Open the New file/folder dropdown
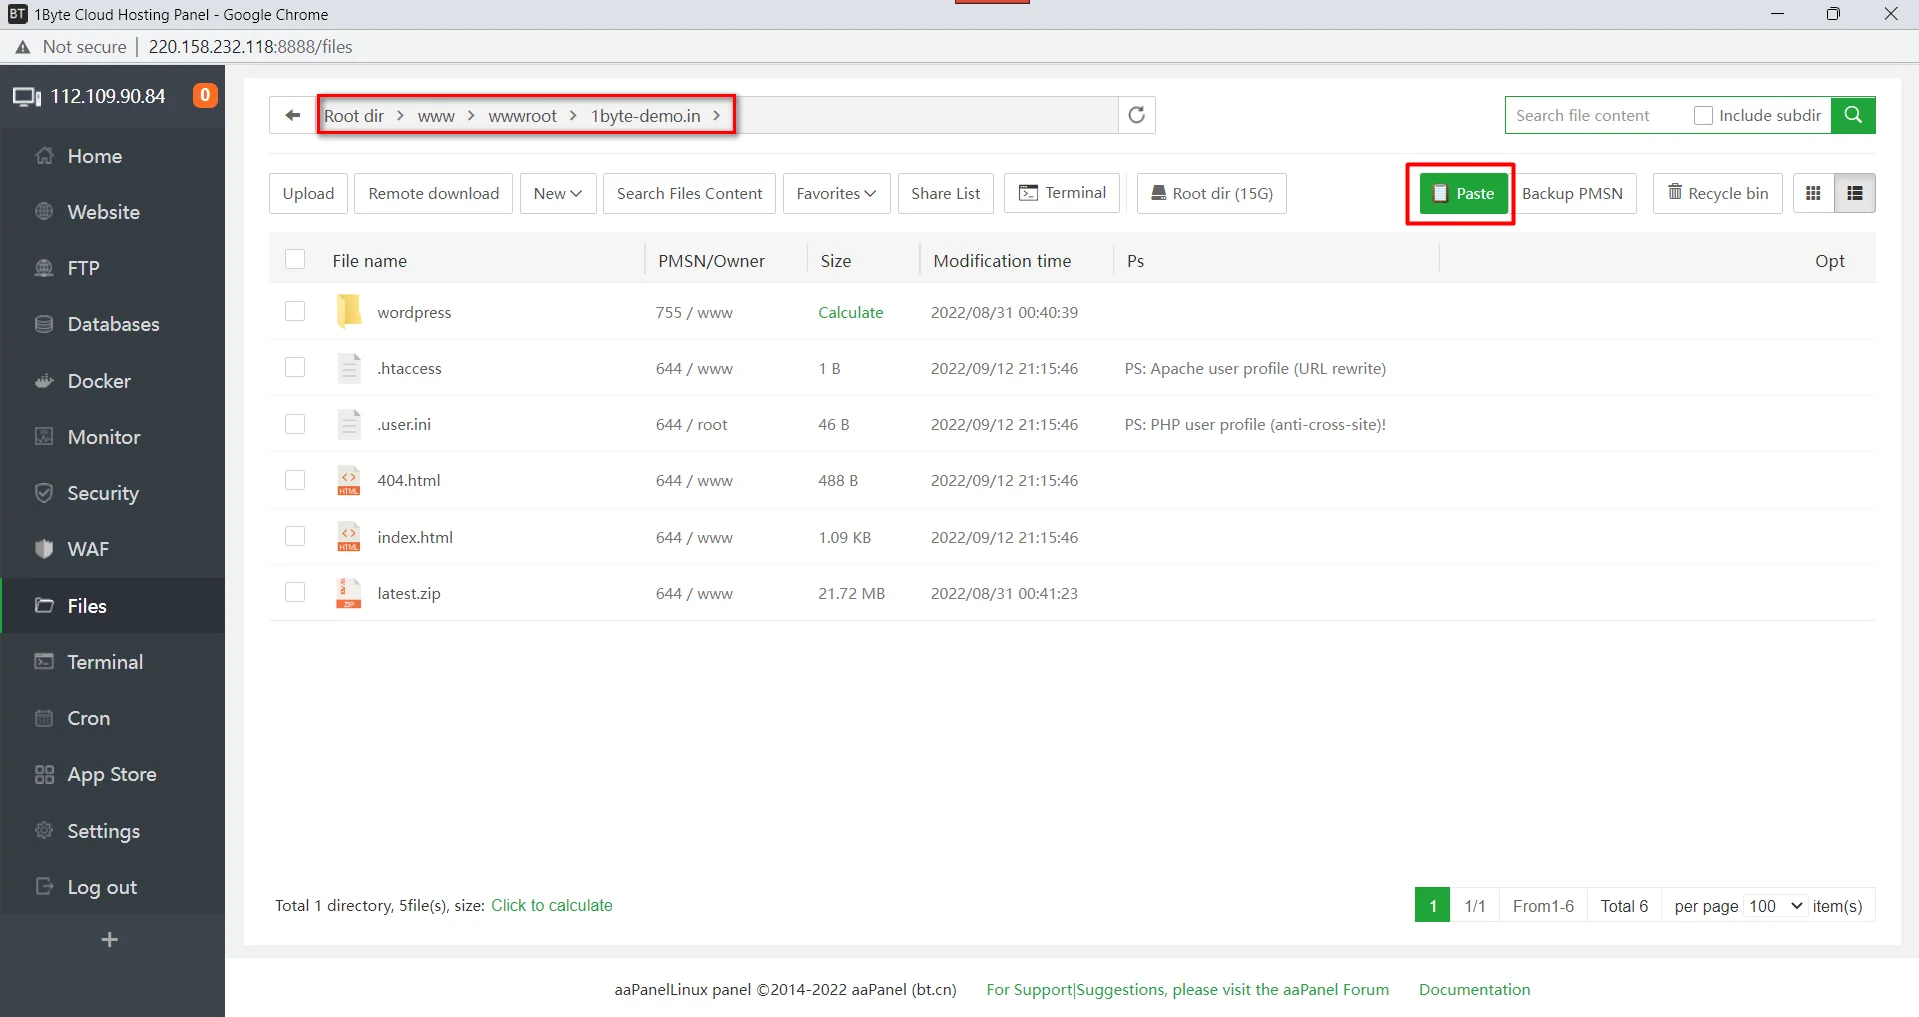Screen dimensions: 1919x1017 557,193
